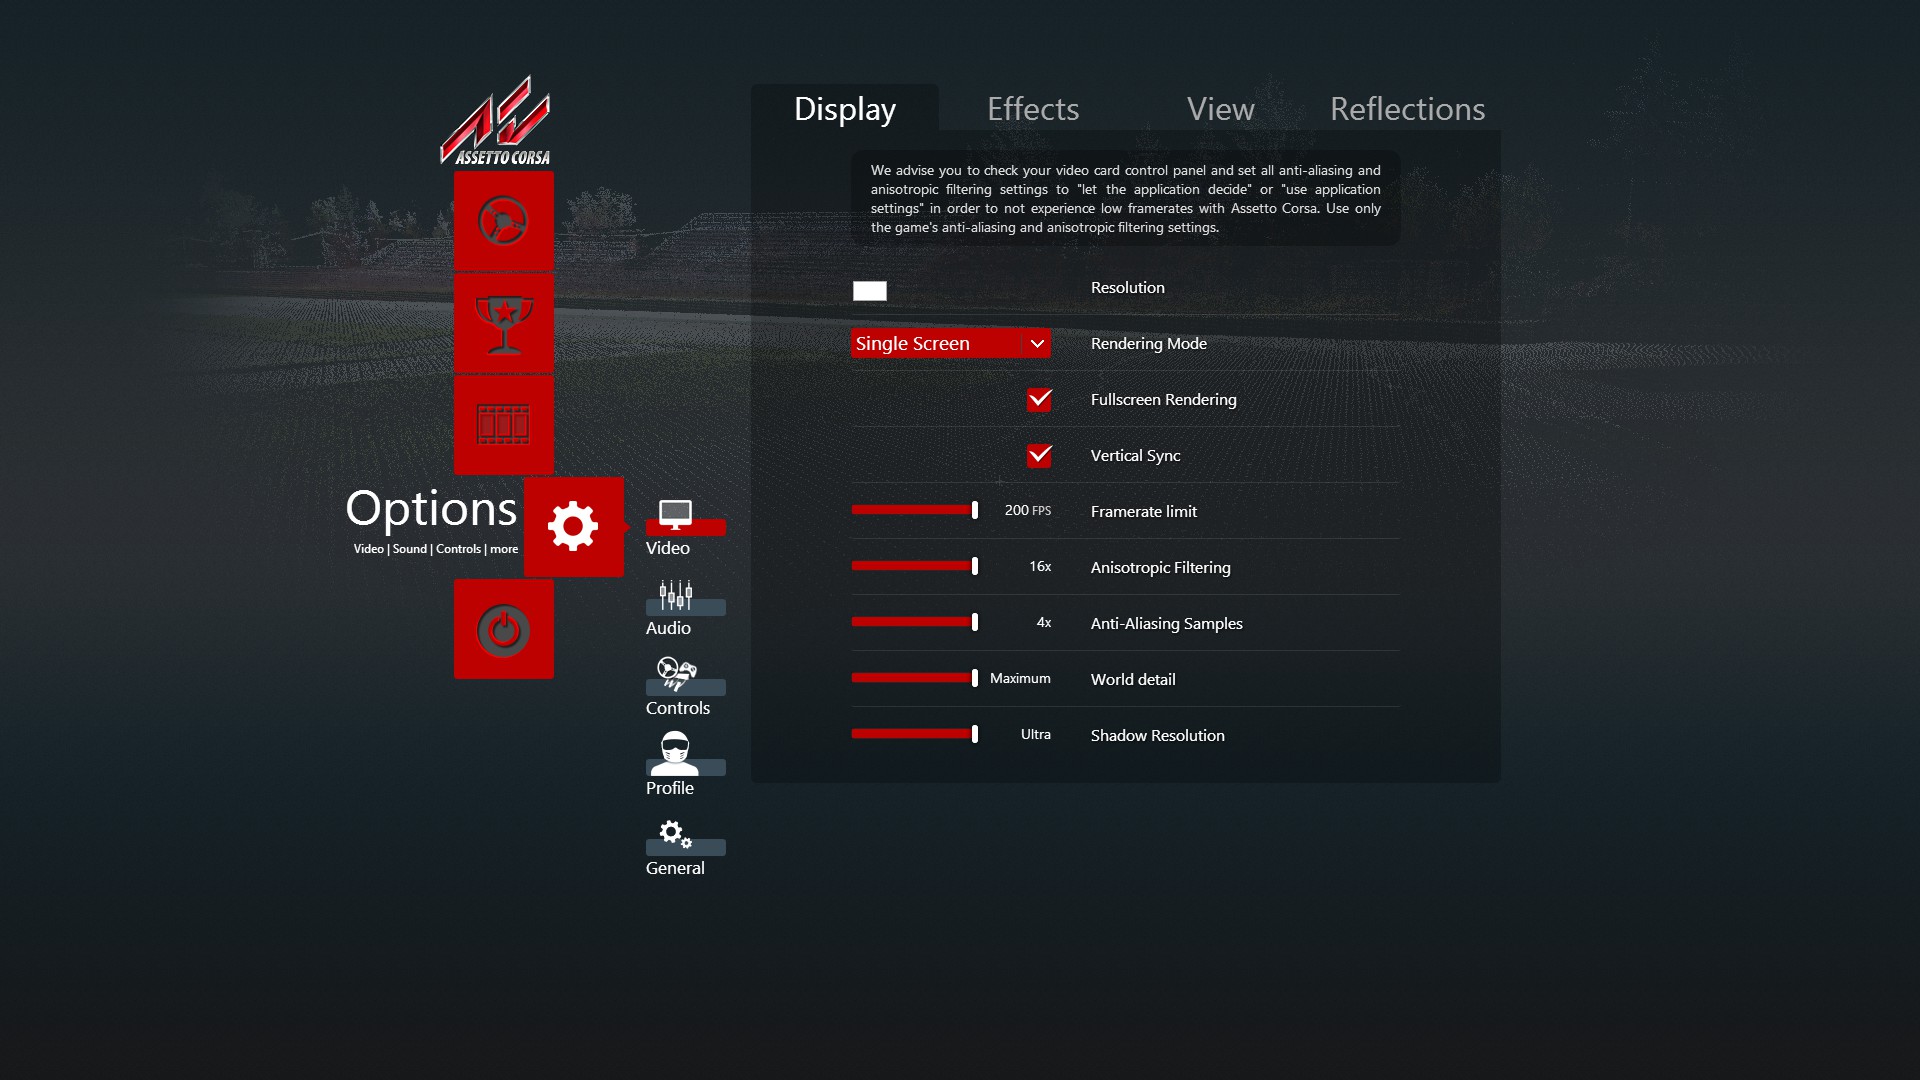Open General settings gears icon
The width and height of the screenshot is (1920, 1080).
point(676,835)
